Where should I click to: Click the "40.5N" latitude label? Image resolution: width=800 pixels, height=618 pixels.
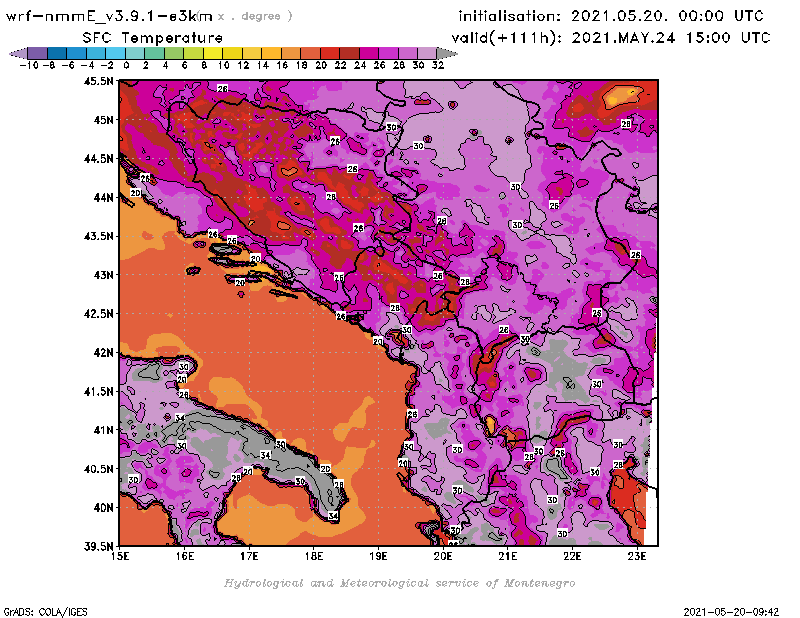pyautogui.click(x=98, y=469)
